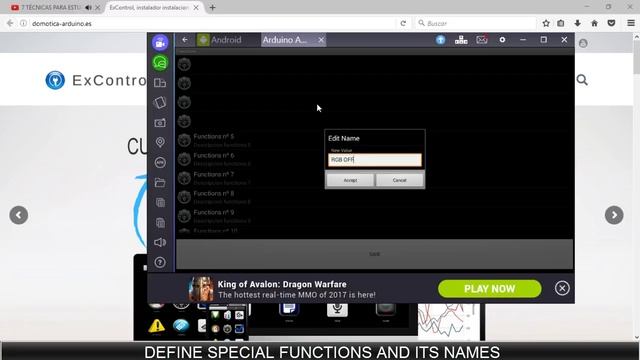640x360 pixels.
Task: Click the website search magnifier icon
Action: click(x=582, y=80)
